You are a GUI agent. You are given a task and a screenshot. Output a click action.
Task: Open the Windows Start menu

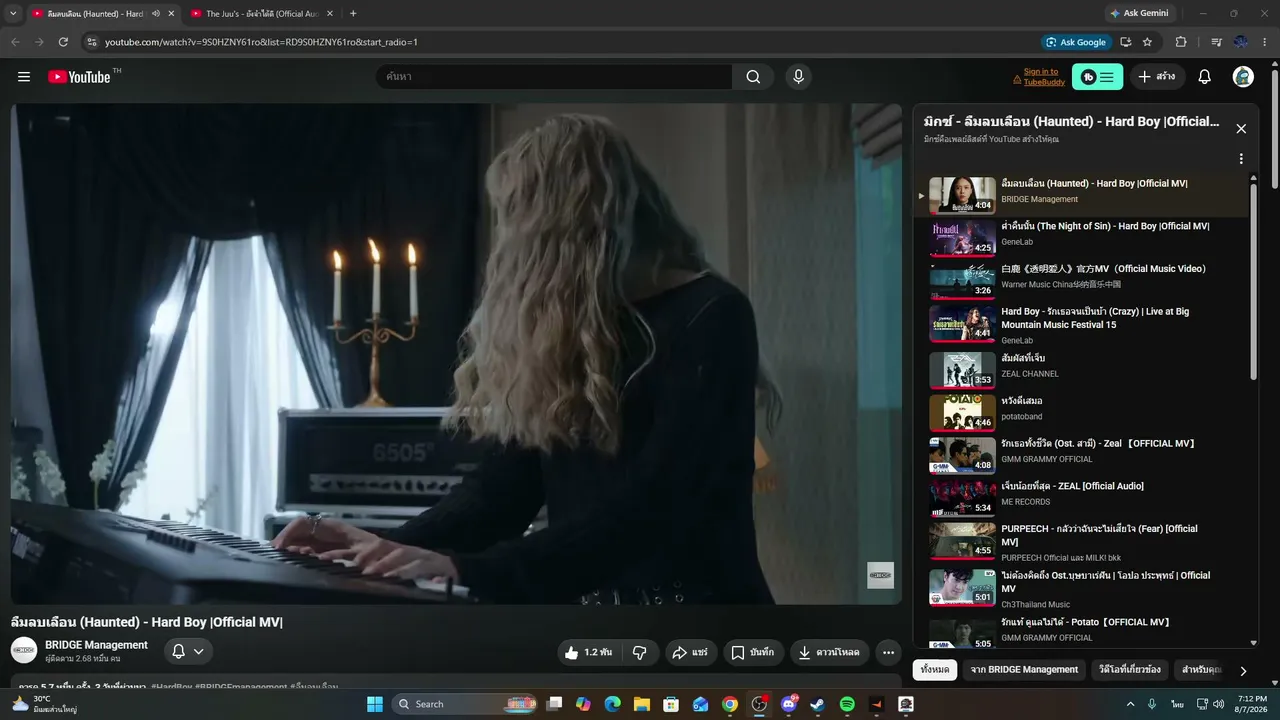[374, 704]
